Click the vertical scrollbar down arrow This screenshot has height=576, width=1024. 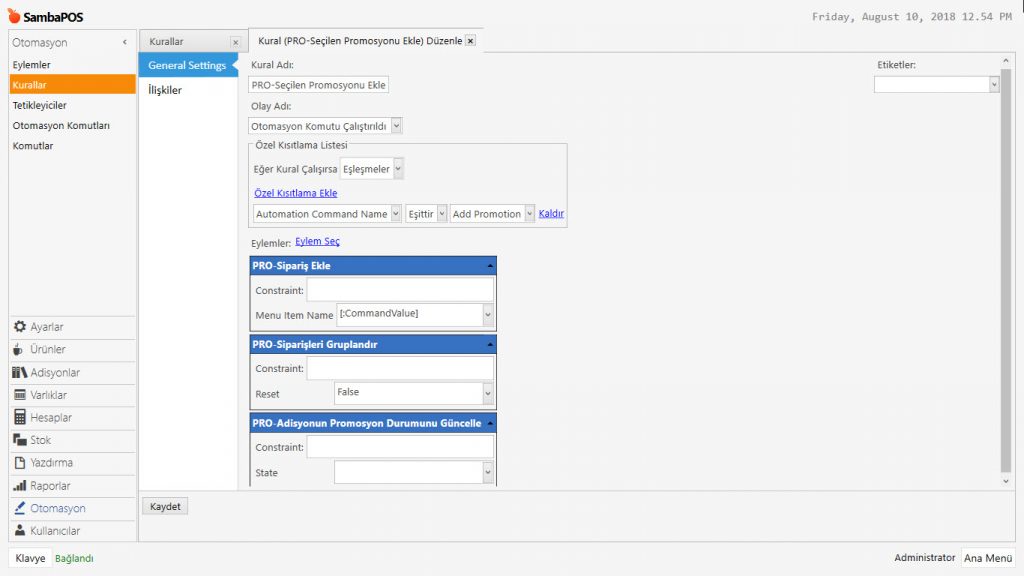coord(1006,481)
